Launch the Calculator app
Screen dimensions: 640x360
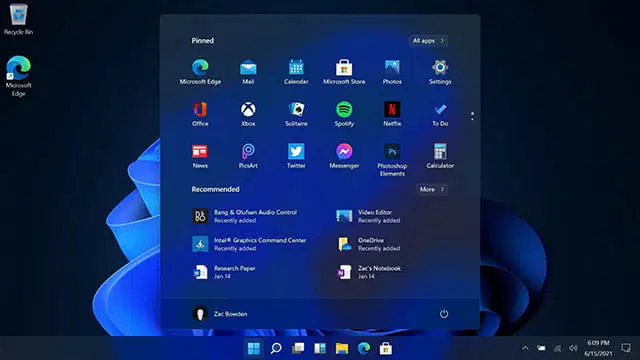point(440,156)
